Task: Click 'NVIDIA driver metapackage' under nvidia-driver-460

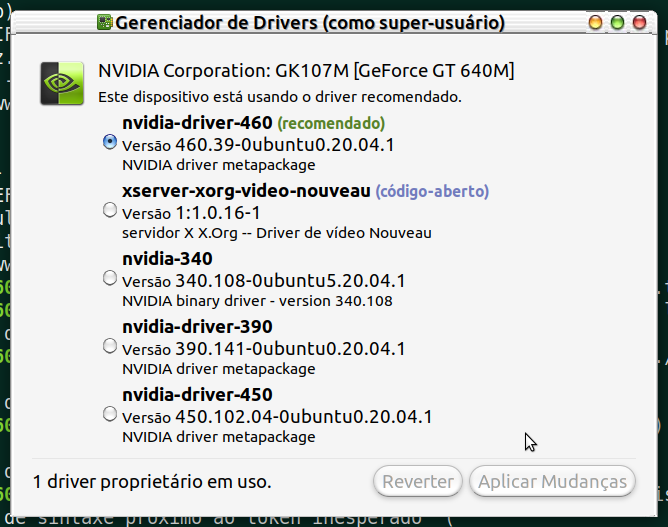Action: coord(219,165)
